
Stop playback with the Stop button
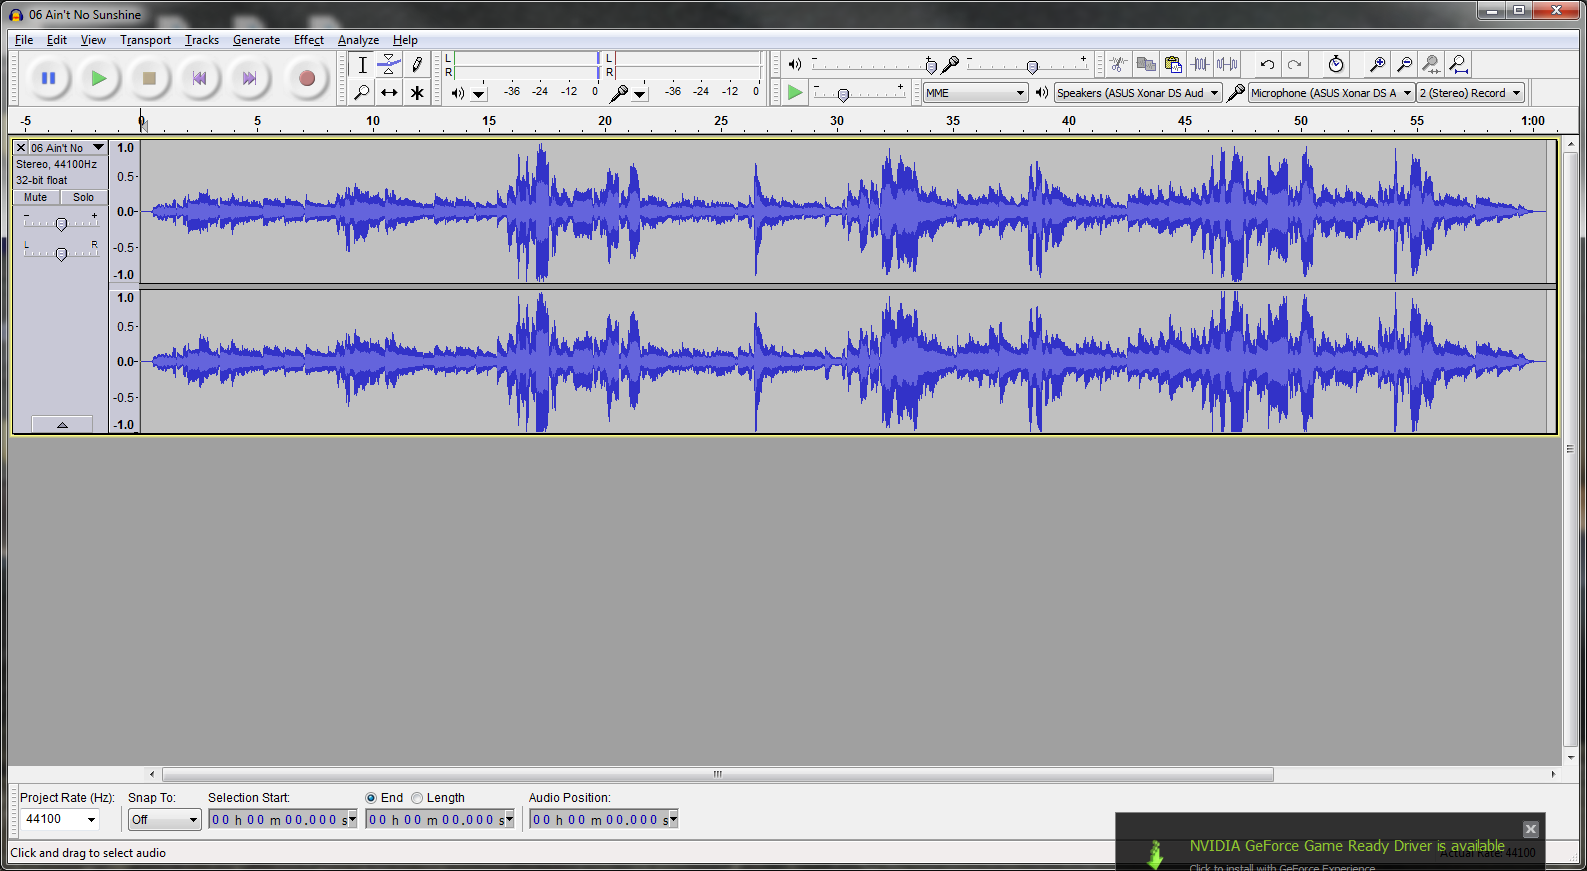click(149, 78)
